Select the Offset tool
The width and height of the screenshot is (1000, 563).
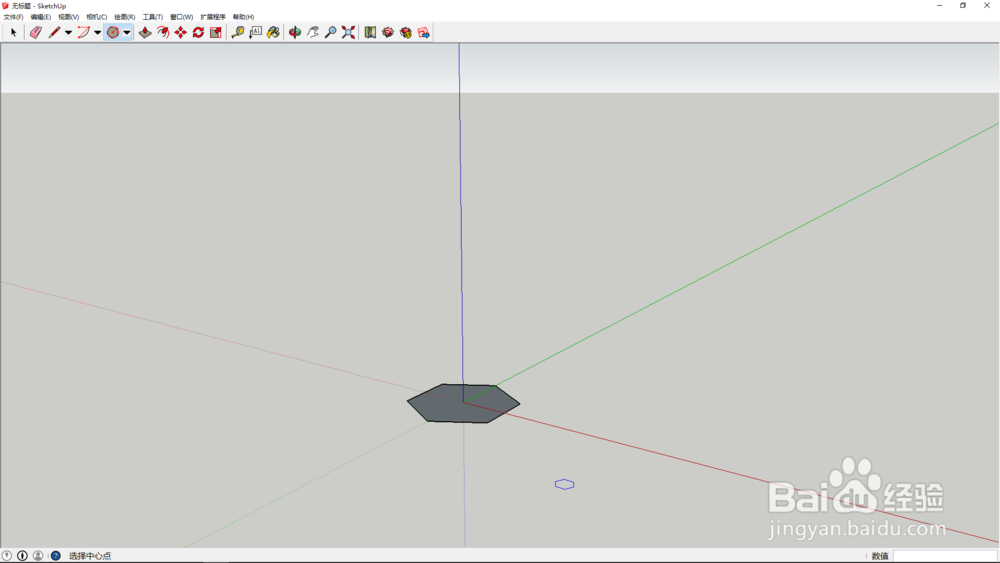tap(163, 33)
